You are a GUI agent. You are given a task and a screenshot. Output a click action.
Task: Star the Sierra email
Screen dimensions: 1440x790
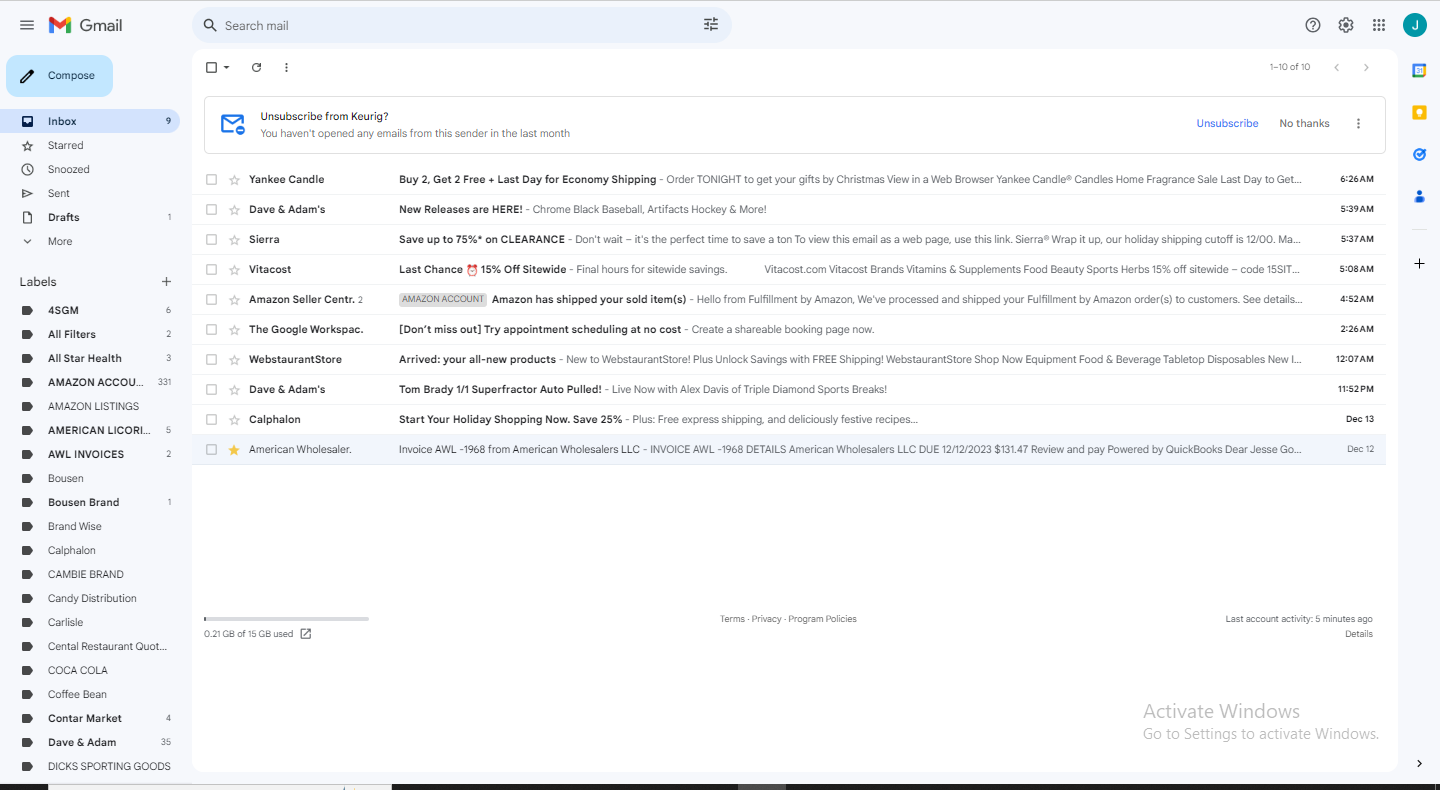coord(234,240)
